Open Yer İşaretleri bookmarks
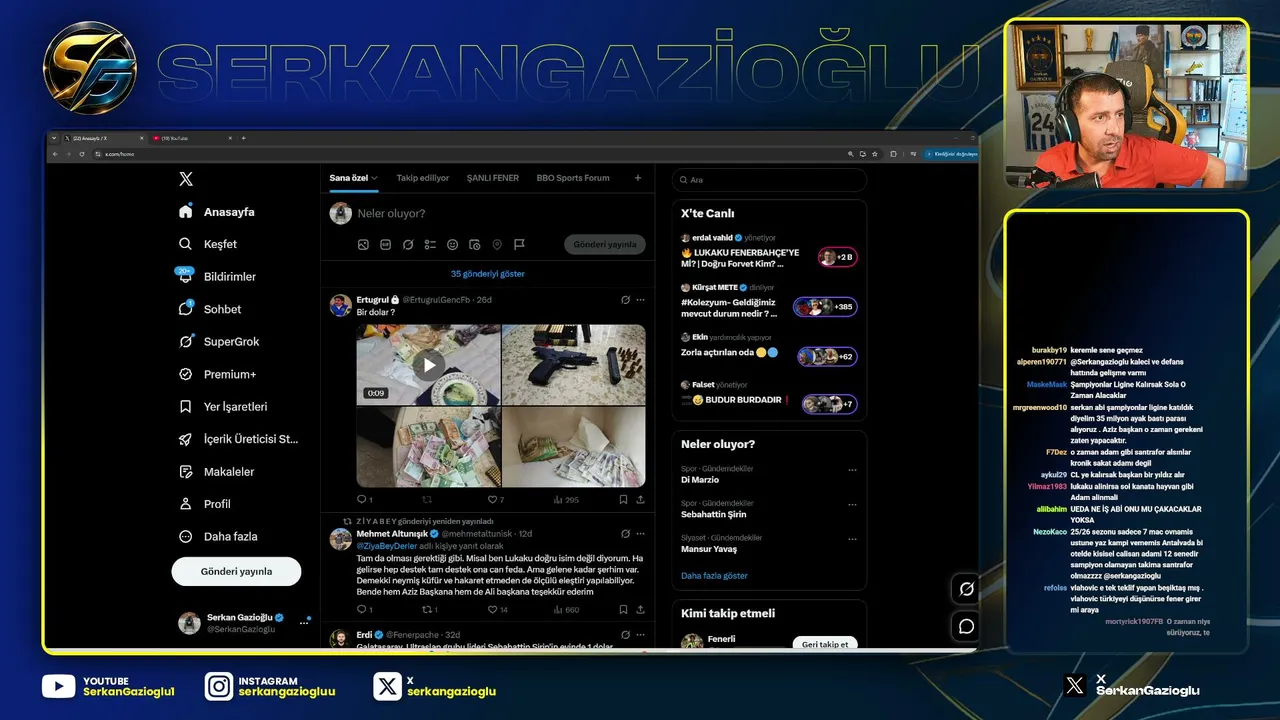The height and width of the screenshot is (720, 1280). tap(223, 407)
